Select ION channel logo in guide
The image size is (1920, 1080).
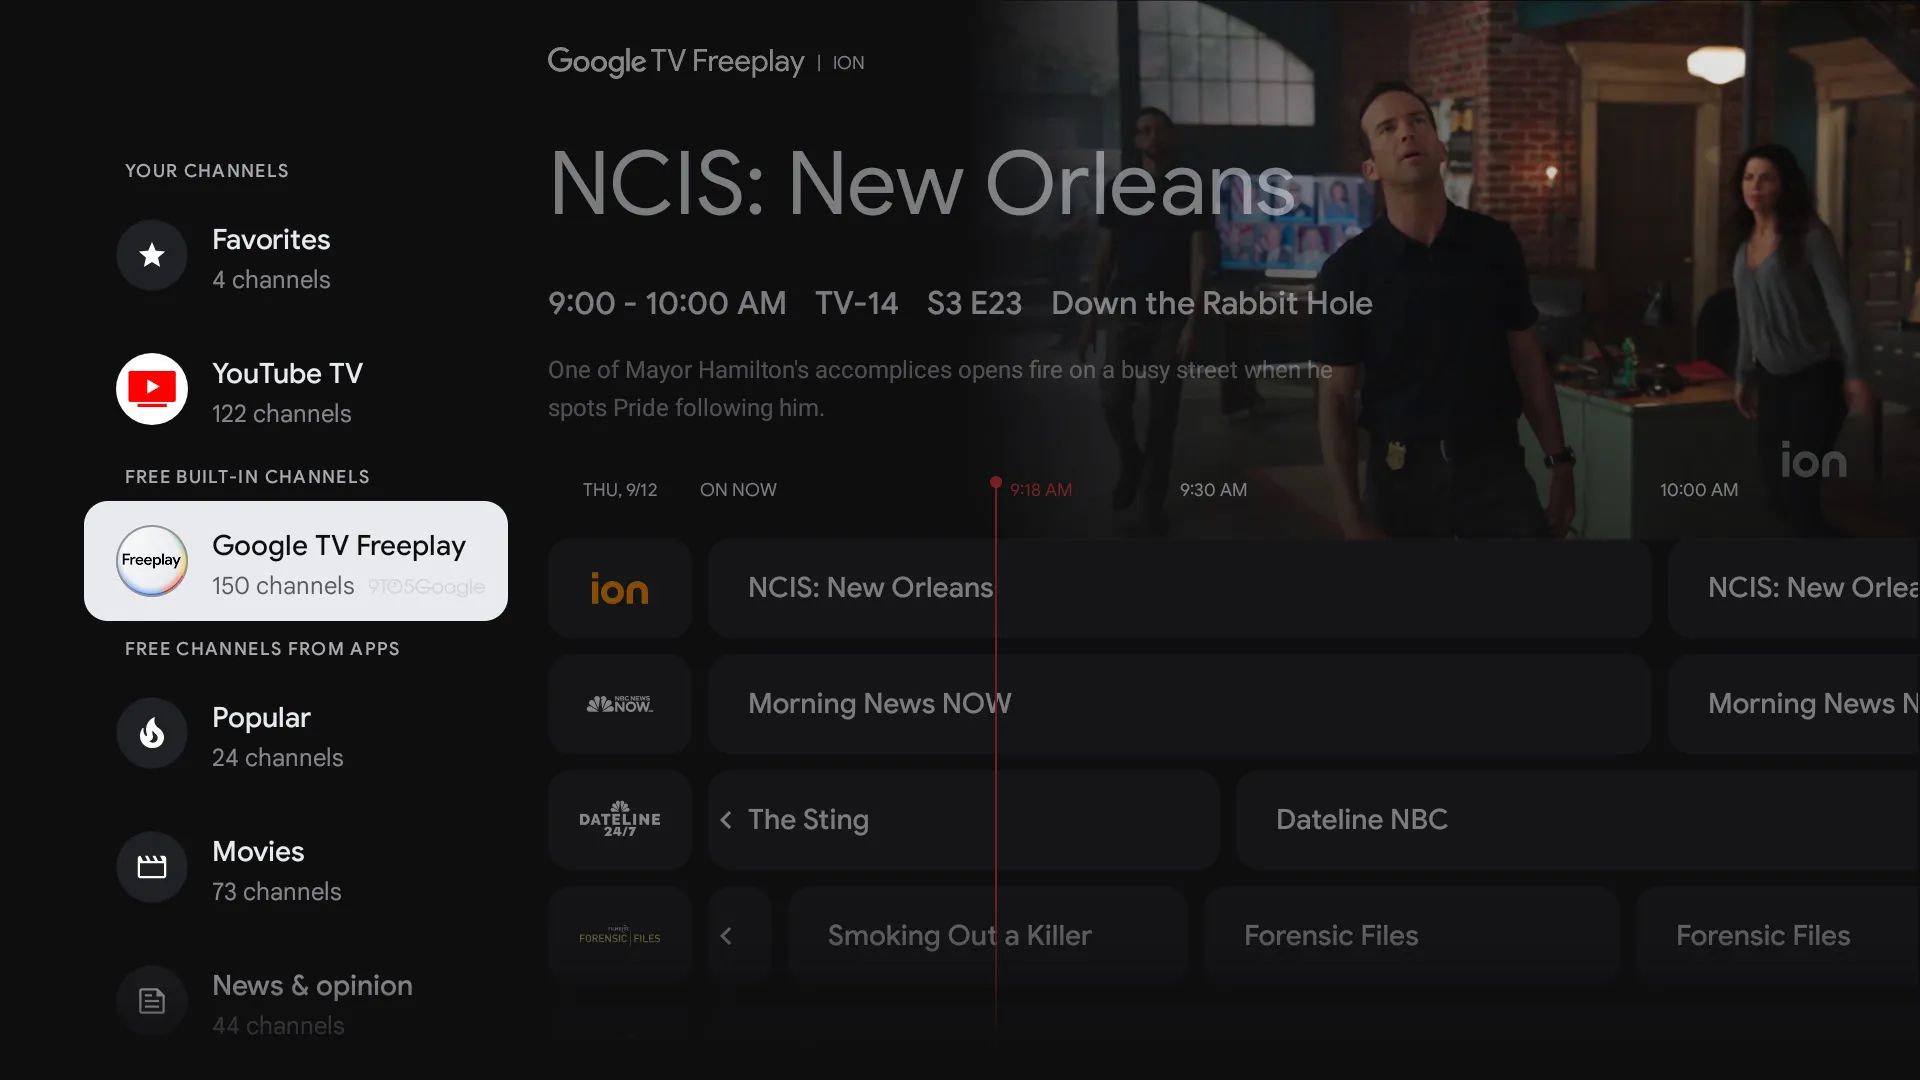click(618, 588)
